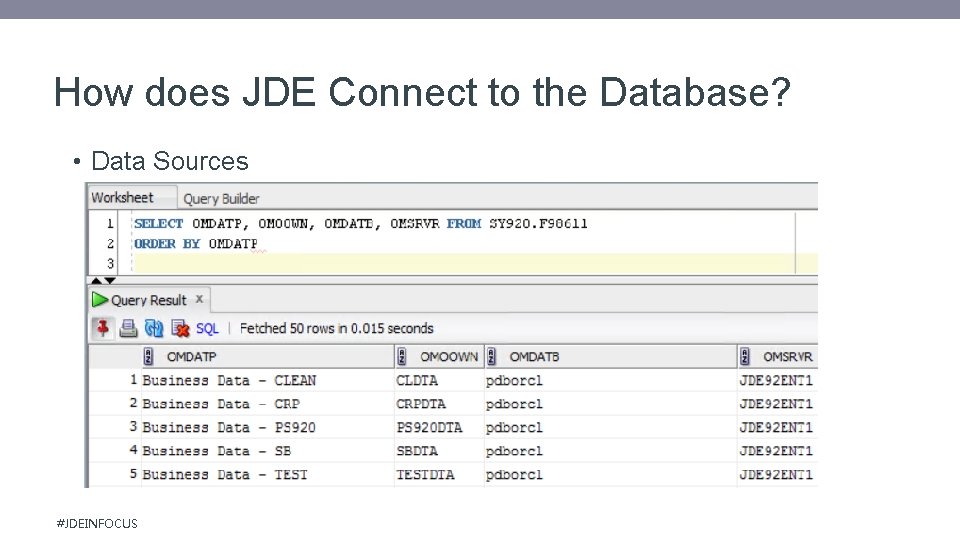The width and height of the screenshot is (960, 540).
Task: Click the OMDATB column header
Action: [534, 357]
